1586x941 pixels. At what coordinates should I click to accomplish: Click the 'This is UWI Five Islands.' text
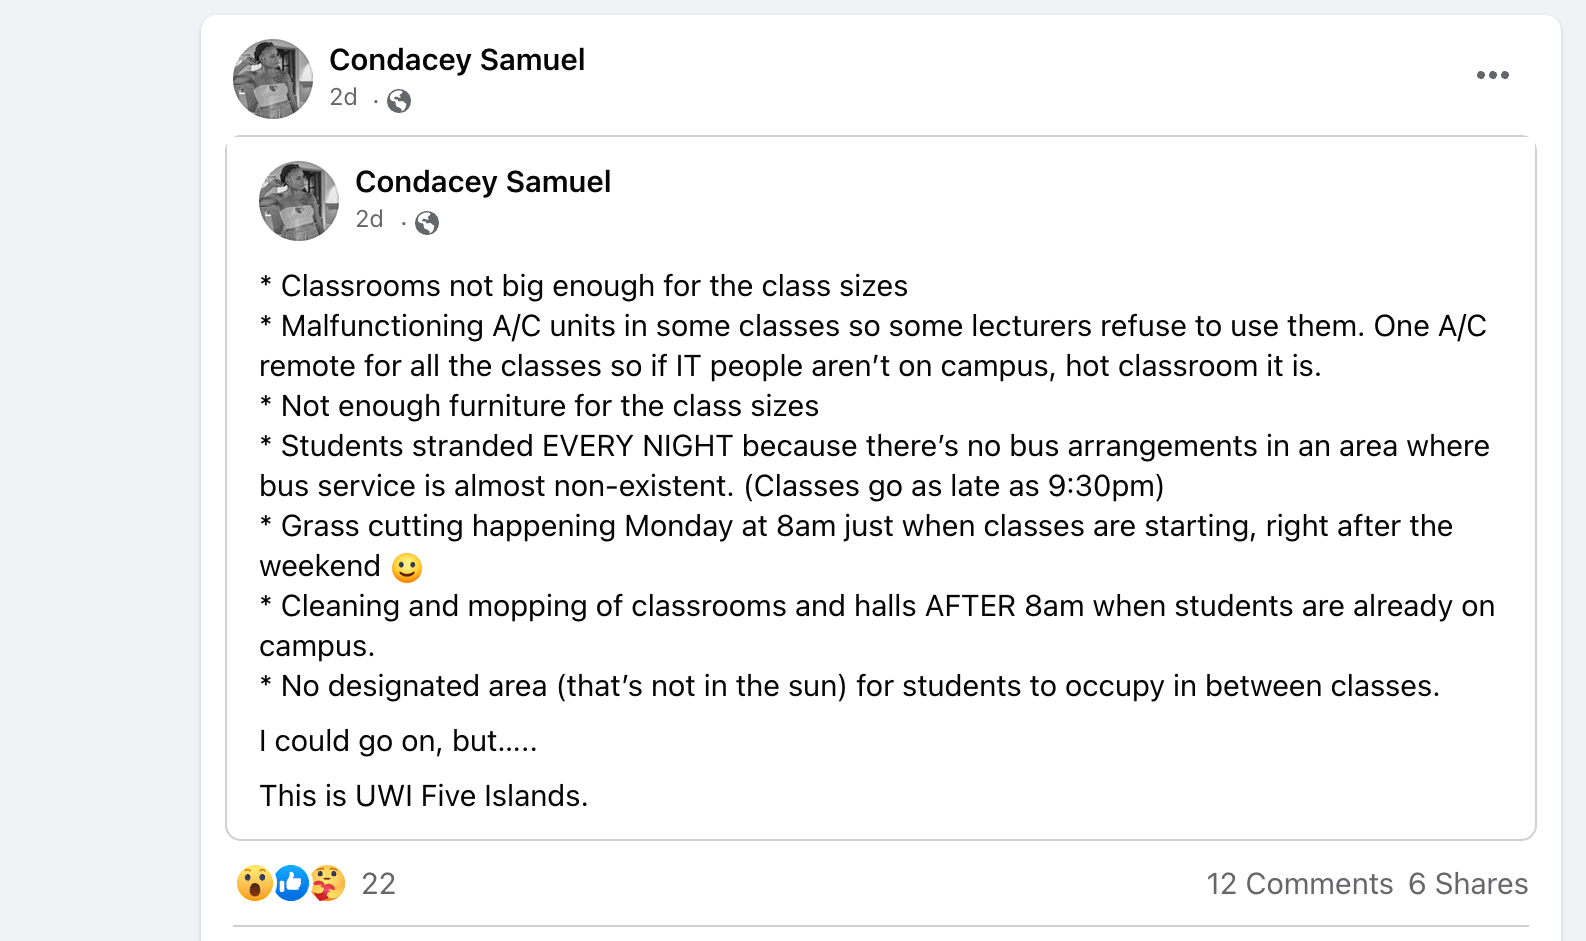coord(424,796)
